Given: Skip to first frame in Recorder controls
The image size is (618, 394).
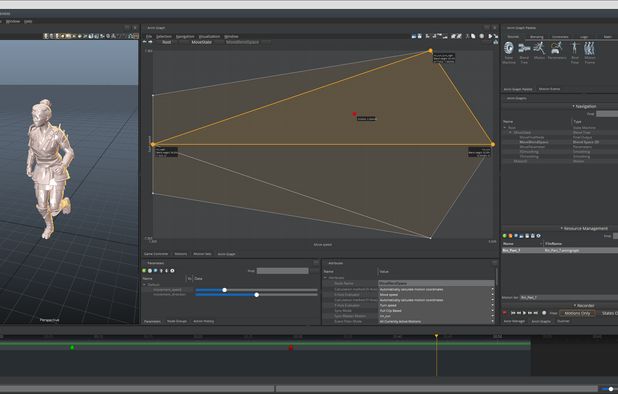Looking at the screenshot, I should (x=513, y=313).
